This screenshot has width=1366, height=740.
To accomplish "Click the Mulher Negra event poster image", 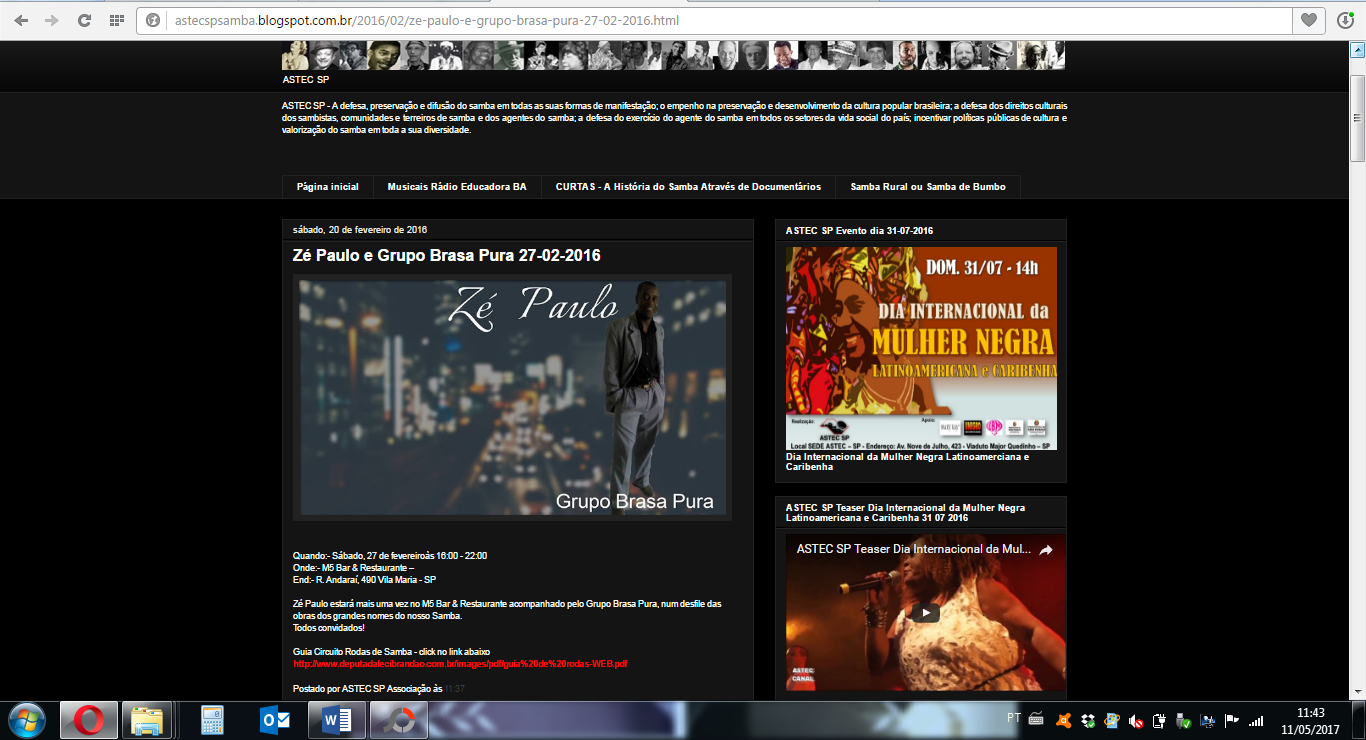I will tap(921, 348).
